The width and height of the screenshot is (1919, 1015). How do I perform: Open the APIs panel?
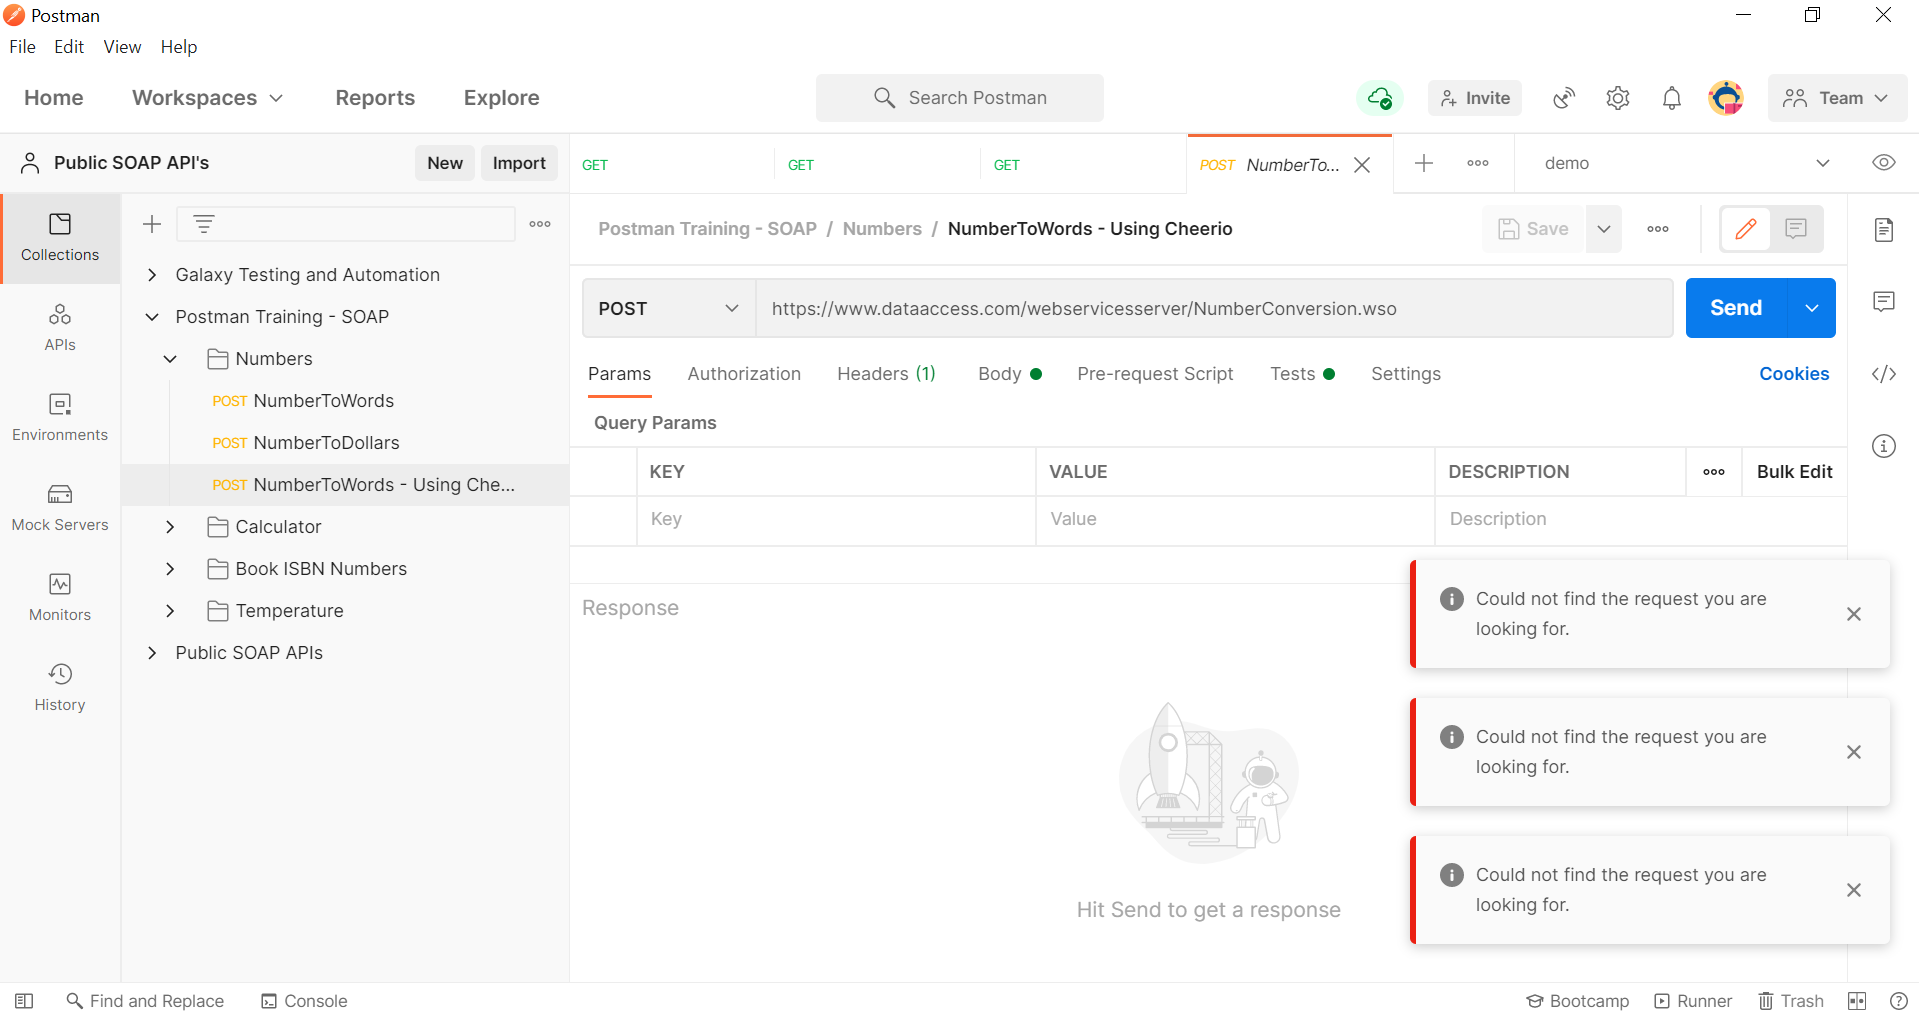[59, 327]
